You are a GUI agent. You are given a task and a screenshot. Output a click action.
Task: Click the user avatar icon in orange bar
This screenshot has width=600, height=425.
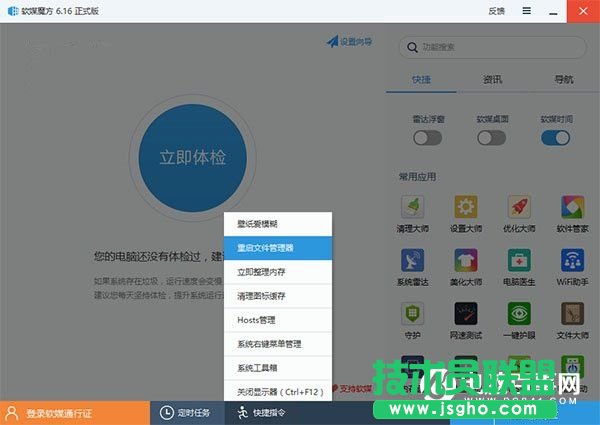tap(12, 413)
